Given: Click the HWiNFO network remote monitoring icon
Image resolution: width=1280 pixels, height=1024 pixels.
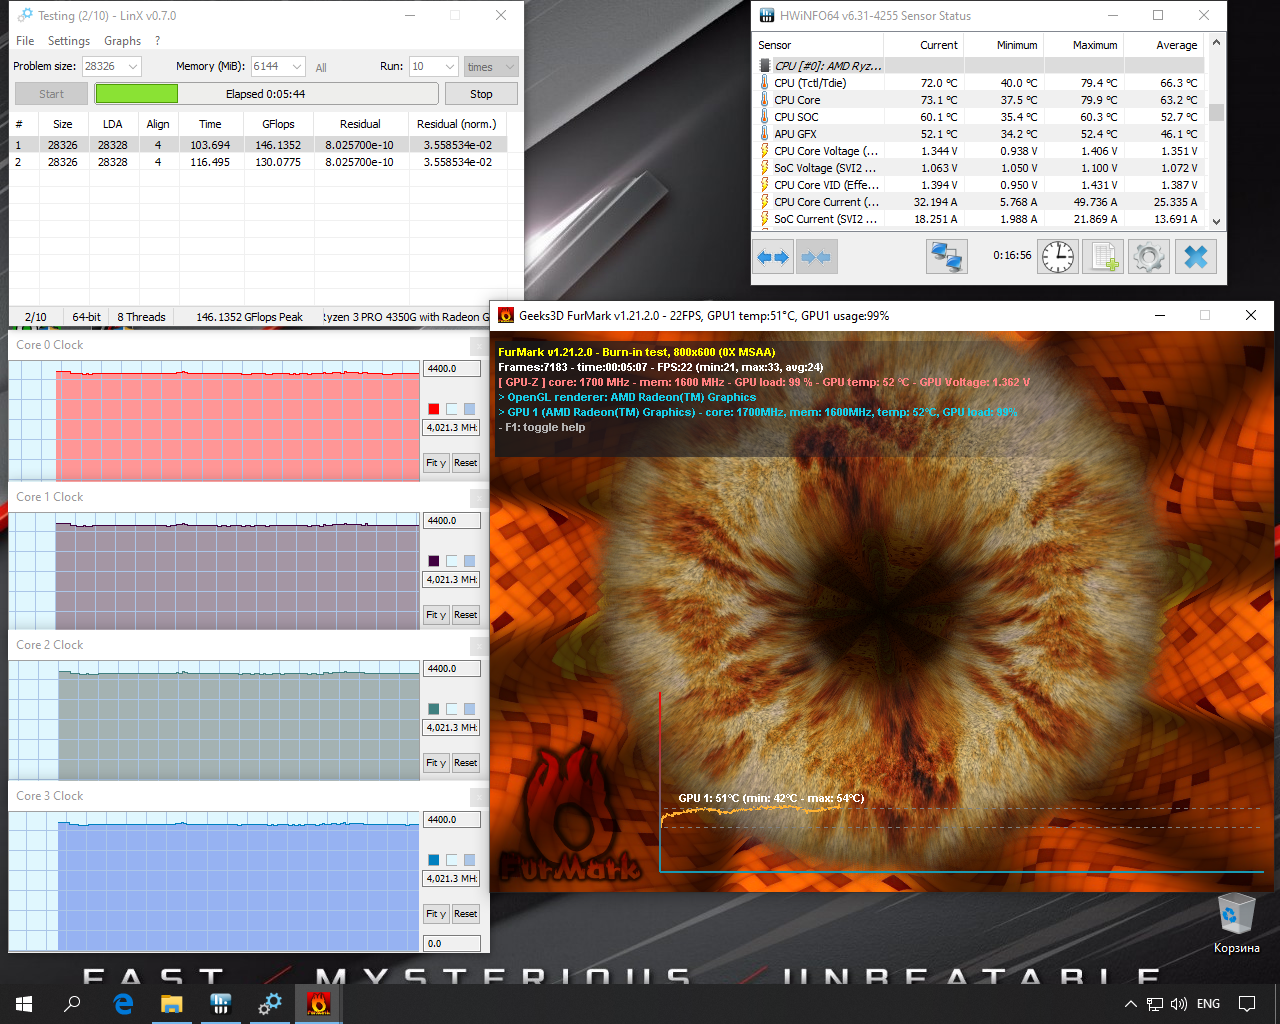Looking at the screenshot, I should click(x=946, y=257).
